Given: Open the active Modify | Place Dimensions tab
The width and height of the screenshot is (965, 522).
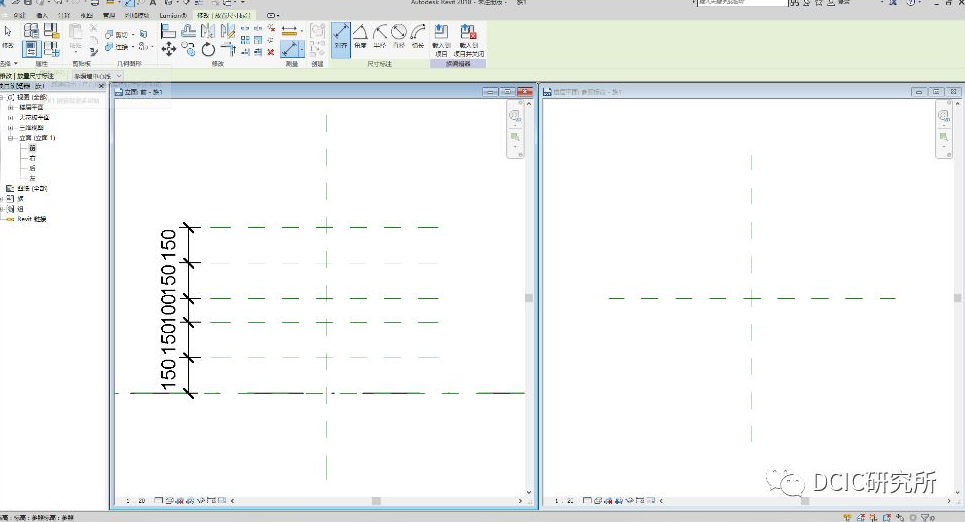Looking at the screenshot, I should tap(223, 15).
